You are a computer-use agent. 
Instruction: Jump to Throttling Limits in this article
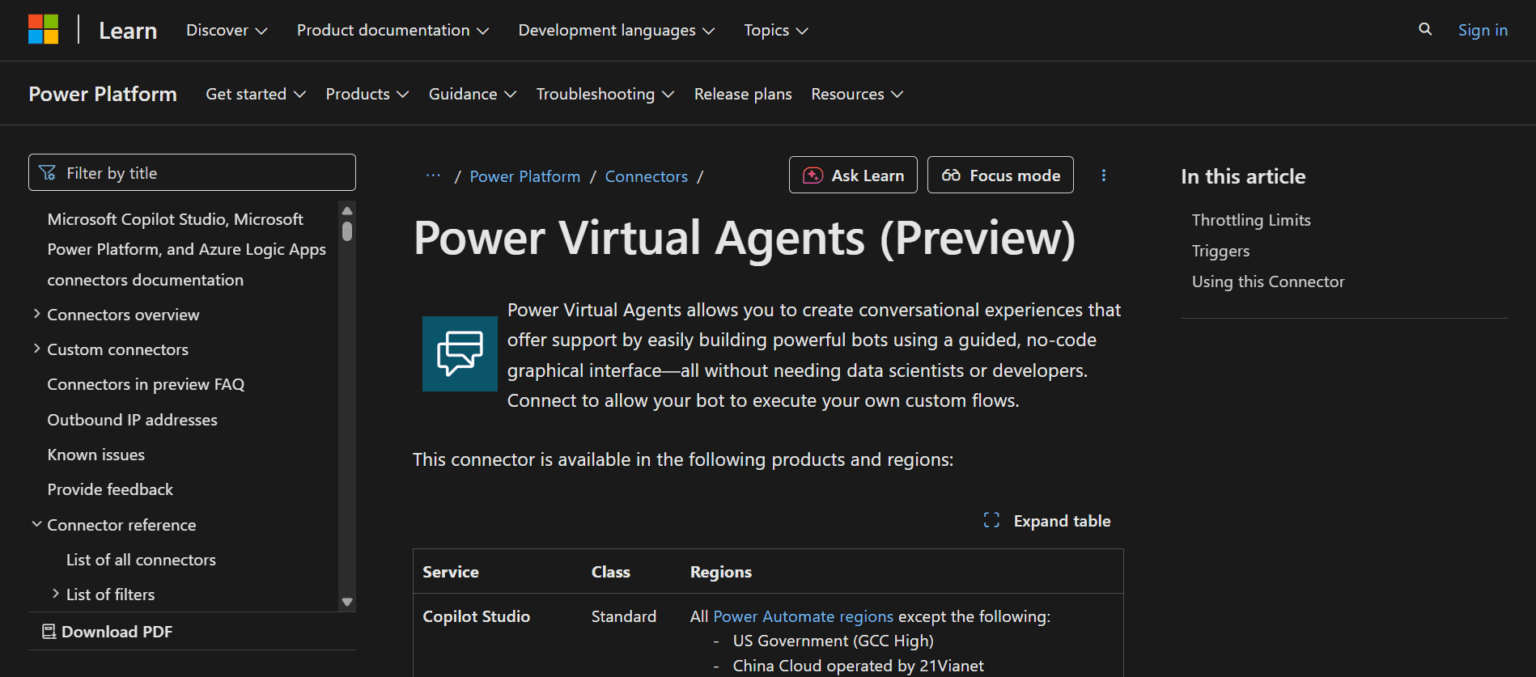(1251, 219)
